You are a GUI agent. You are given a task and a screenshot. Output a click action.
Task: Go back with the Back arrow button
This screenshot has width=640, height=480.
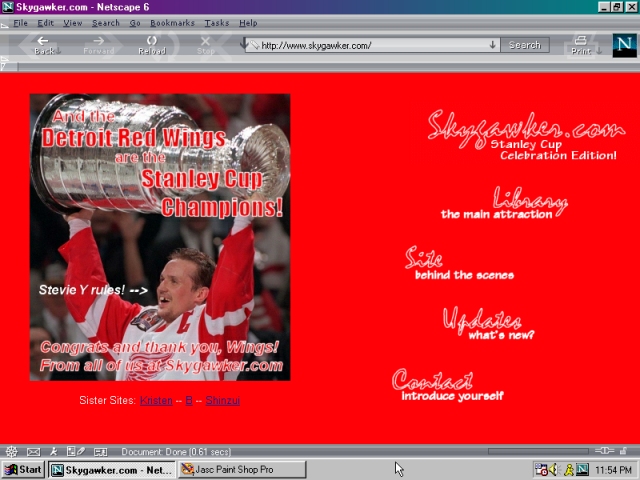(x=44, y=45)
